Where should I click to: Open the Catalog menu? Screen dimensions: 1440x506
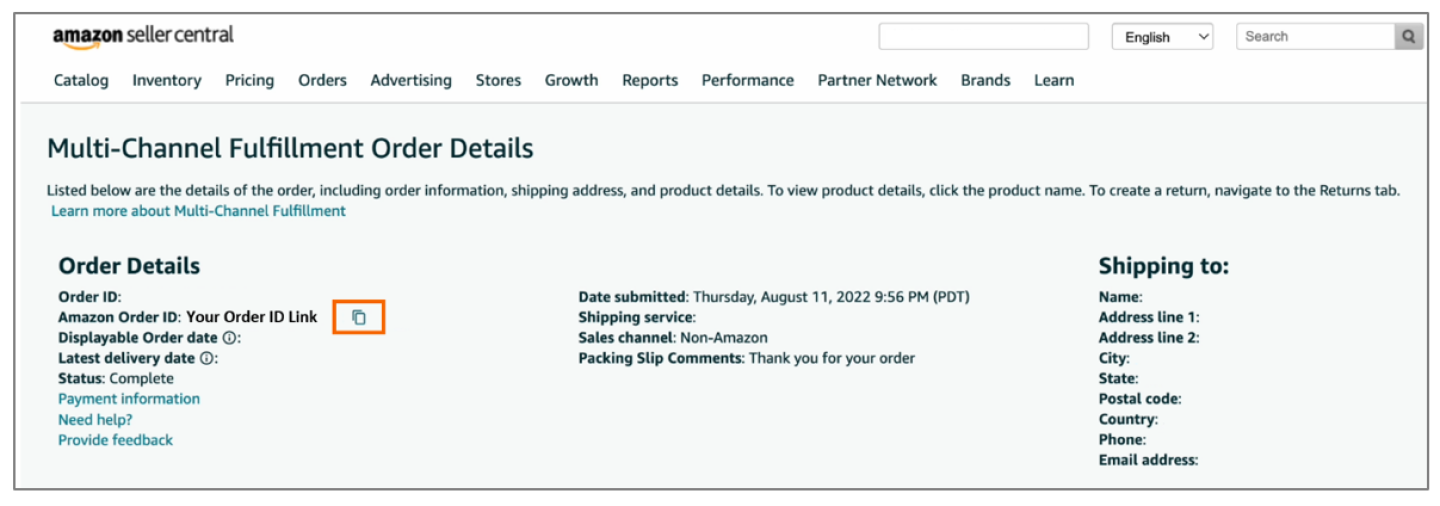[x=81, y=80]
